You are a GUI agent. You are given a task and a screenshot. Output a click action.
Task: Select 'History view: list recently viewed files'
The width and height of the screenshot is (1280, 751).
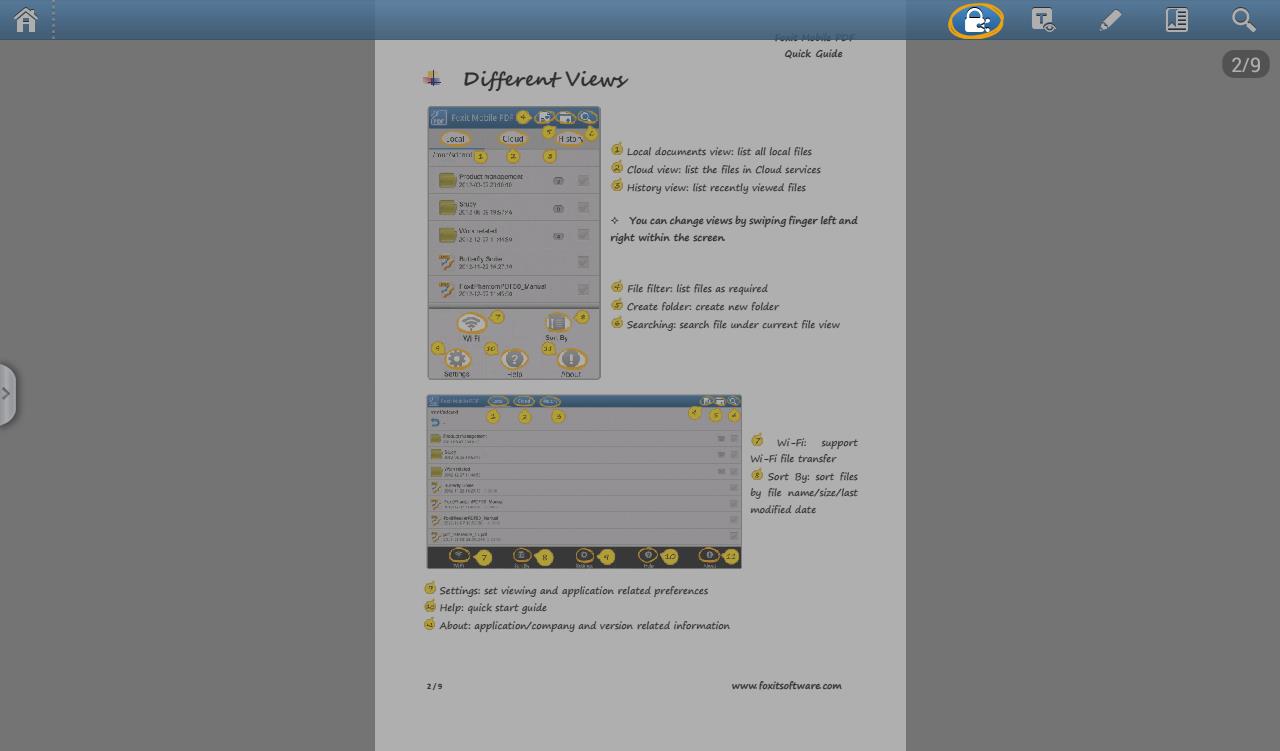click(x=716, y=188)
